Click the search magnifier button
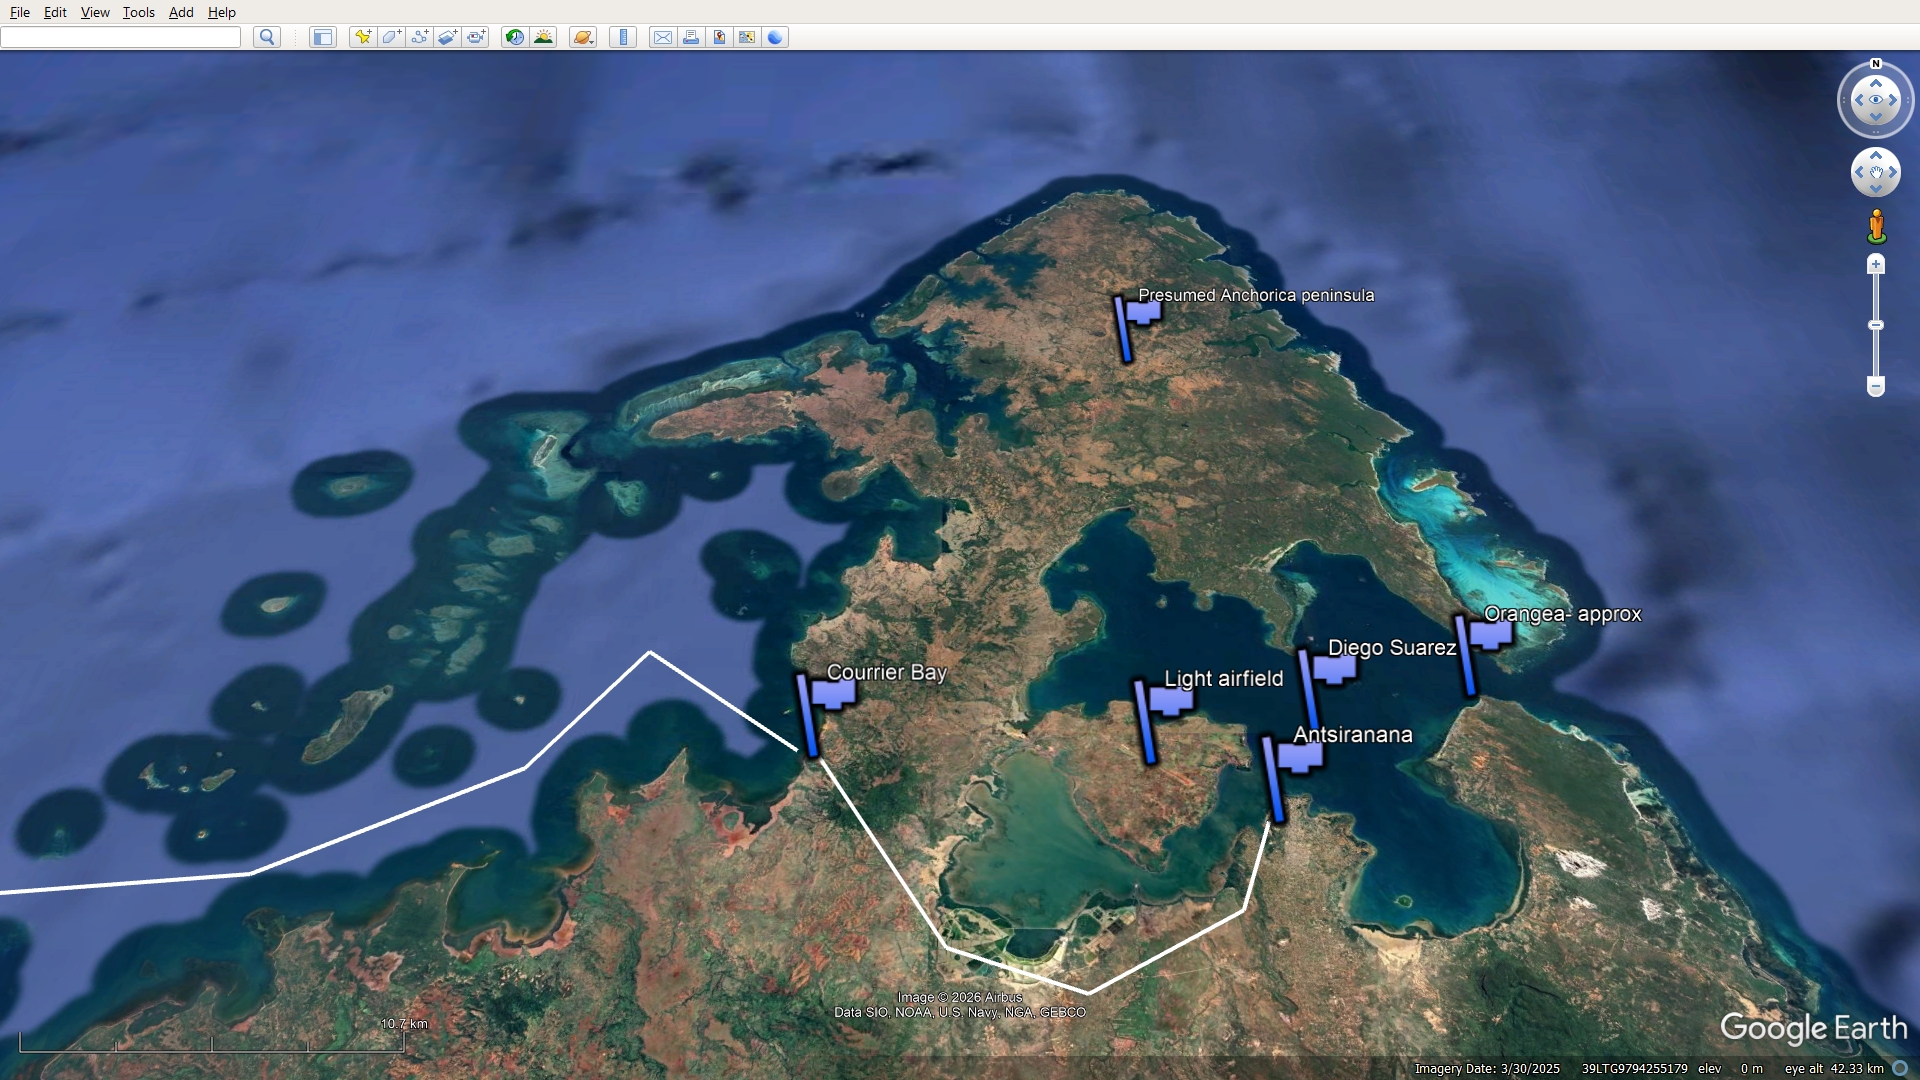Screen dimensions: 1920x1080 [x=266, y=37]
